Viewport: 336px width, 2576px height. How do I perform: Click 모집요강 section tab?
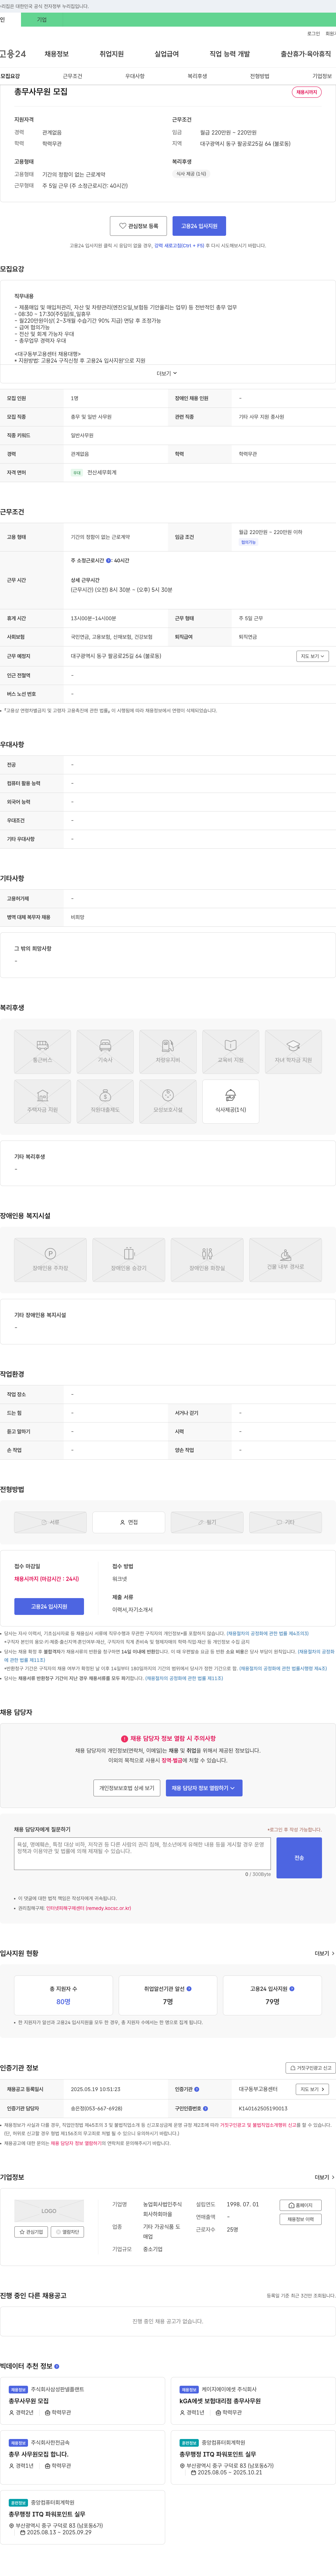click(x=10, y=76)
